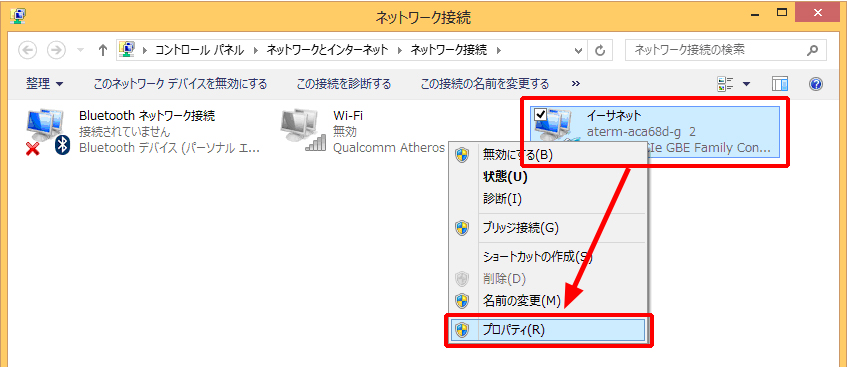Choose 無効にする(B) from context menu
Image resolution: width=847 pixels, height=367 pixels.
pos(547,154)
